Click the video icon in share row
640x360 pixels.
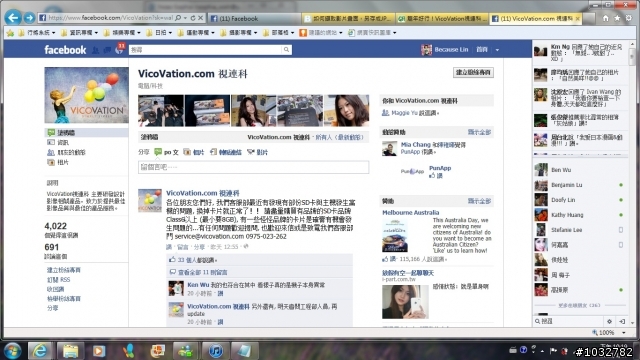[x=251, y=152]
